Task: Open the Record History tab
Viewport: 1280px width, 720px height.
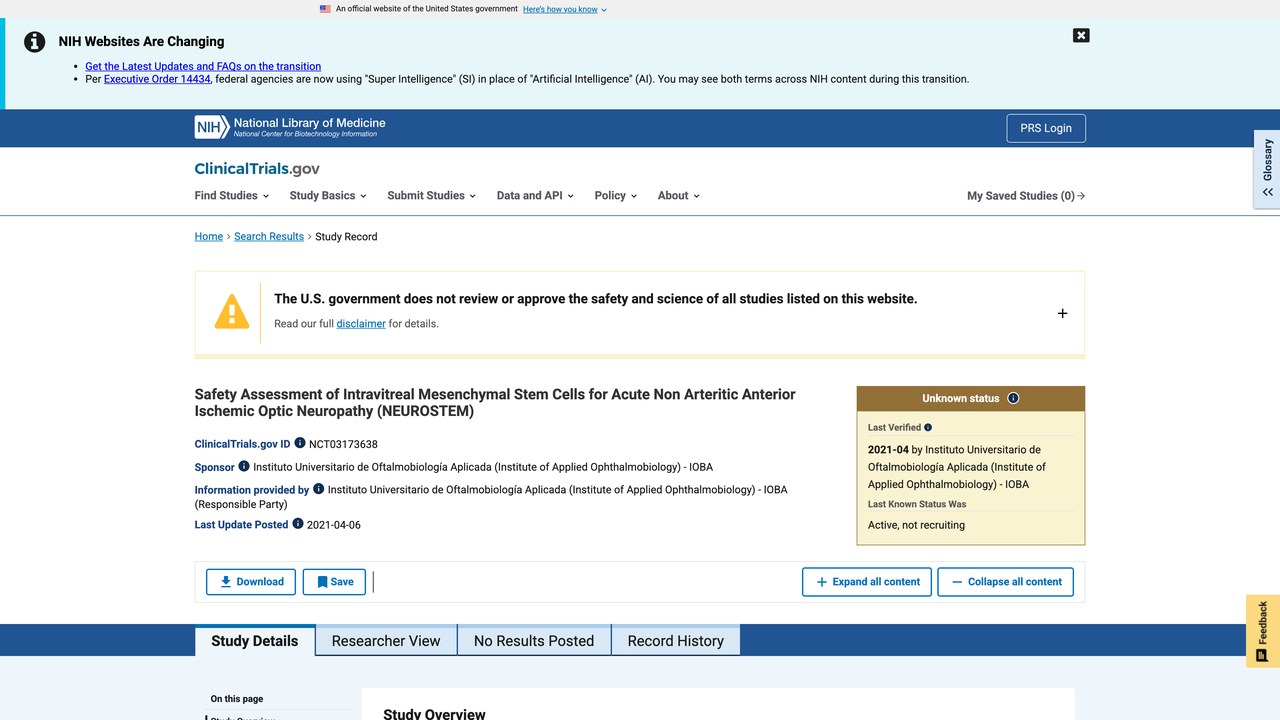Action: tap(676, 641)
